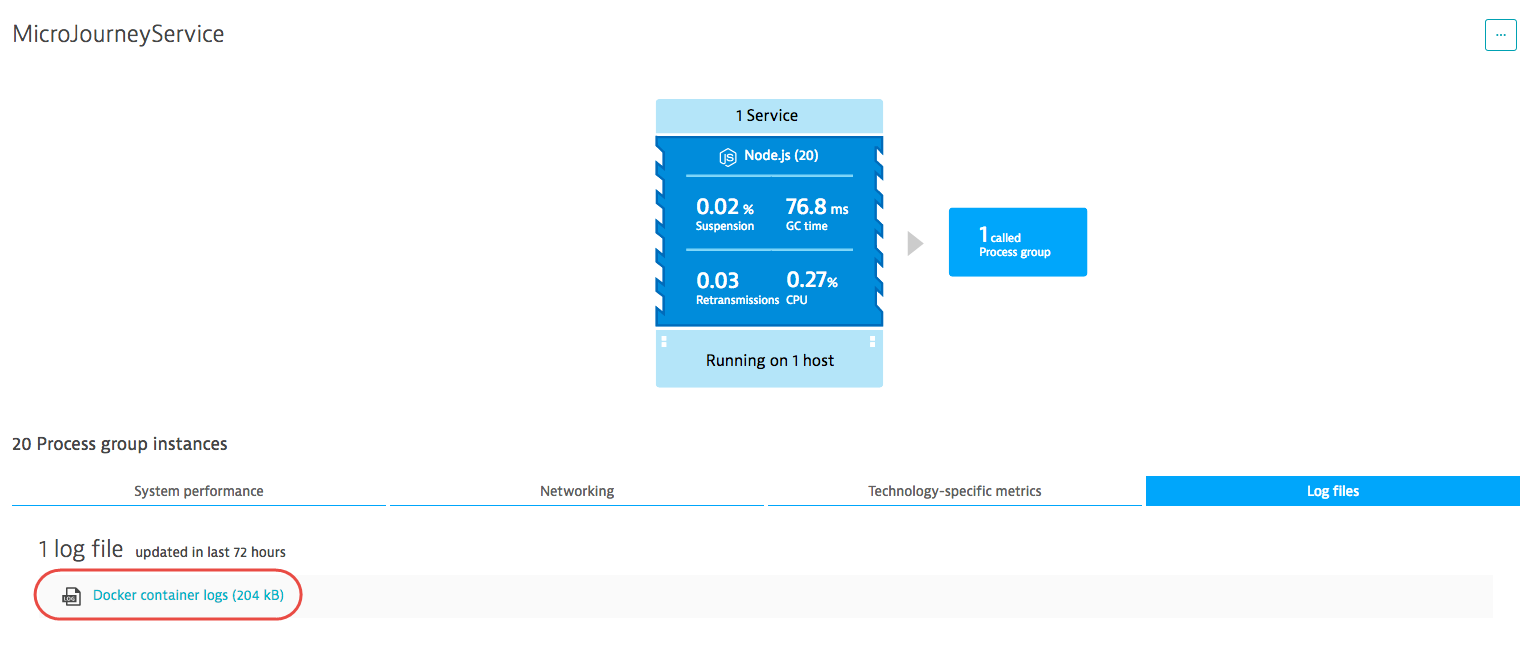The height and width of the screenshot is (655, 1527).
Task: Click the 76.8 ms GC time metric
Action: pyautogui.click(x=817, y=214)
